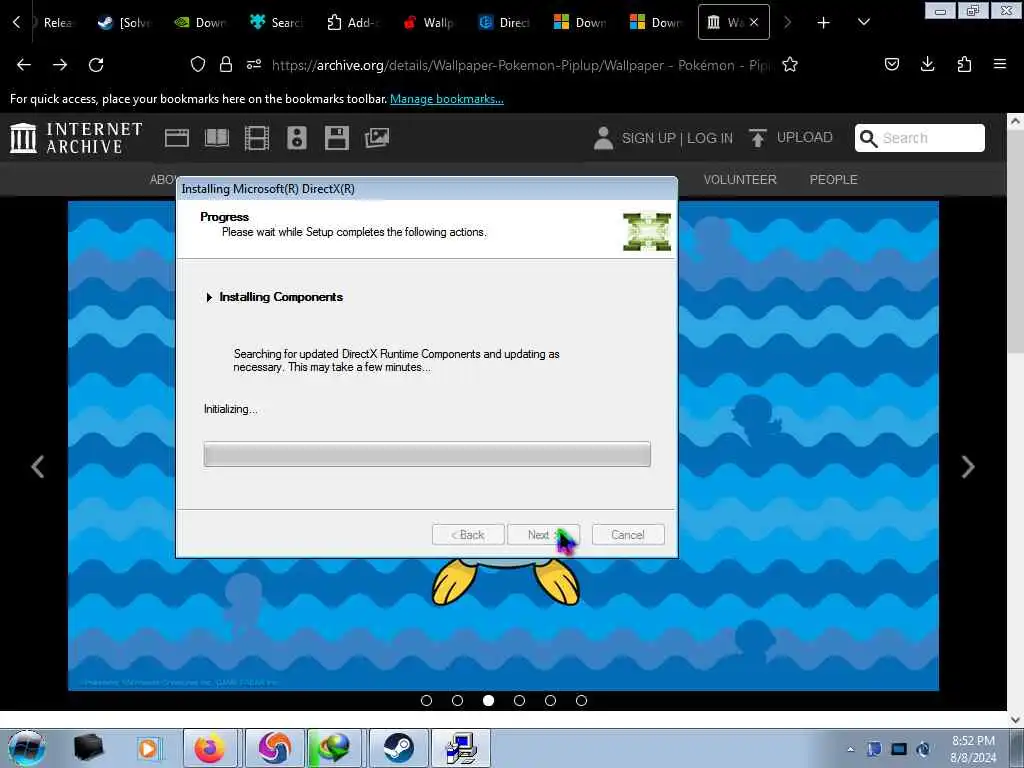
Task: Select the fourth carousel dot
Action: pos(519,700)
